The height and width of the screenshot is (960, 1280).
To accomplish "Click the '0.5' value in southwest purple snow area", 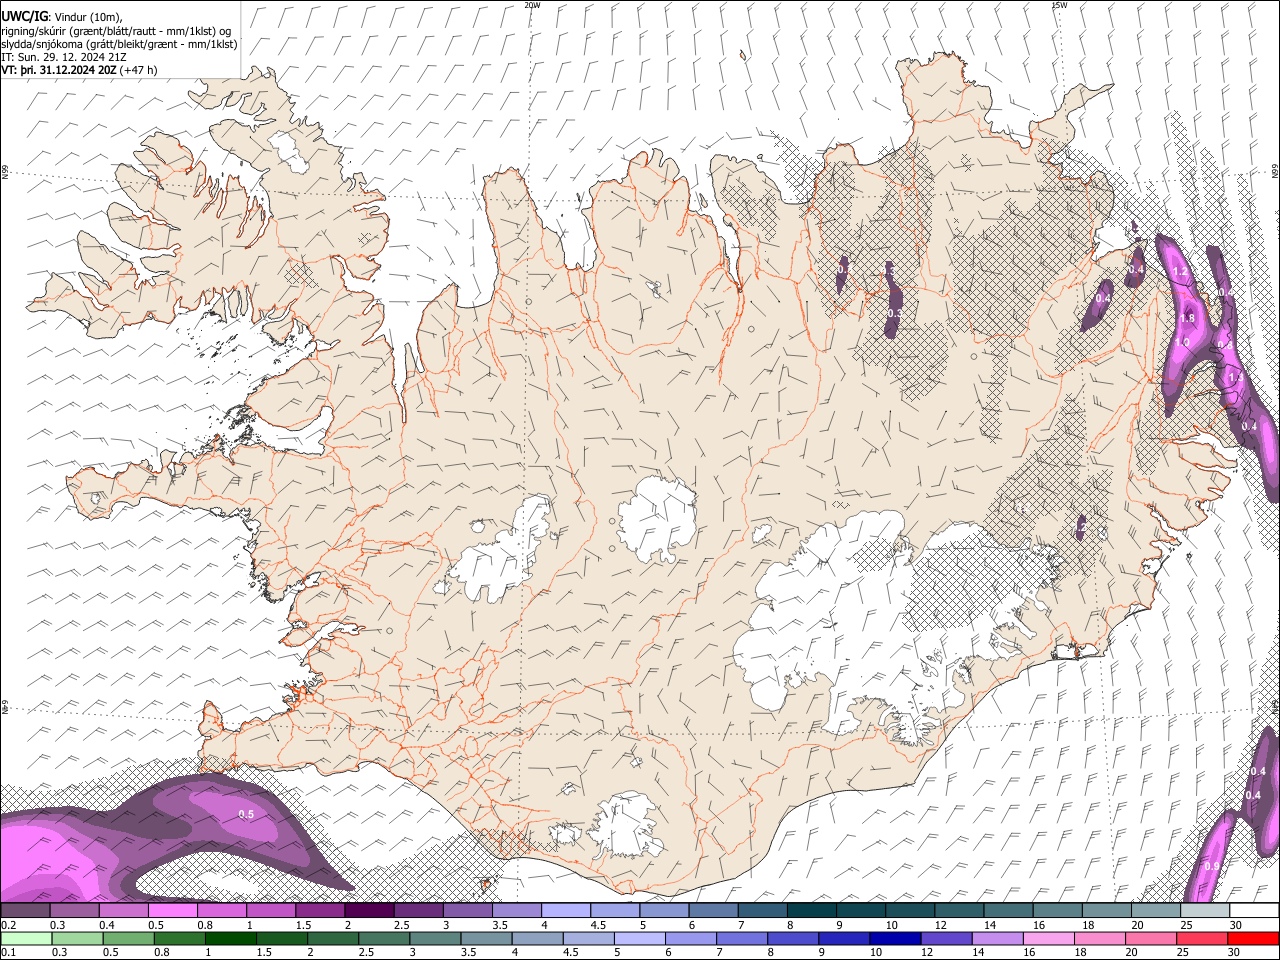I will [x=246, y=815].
